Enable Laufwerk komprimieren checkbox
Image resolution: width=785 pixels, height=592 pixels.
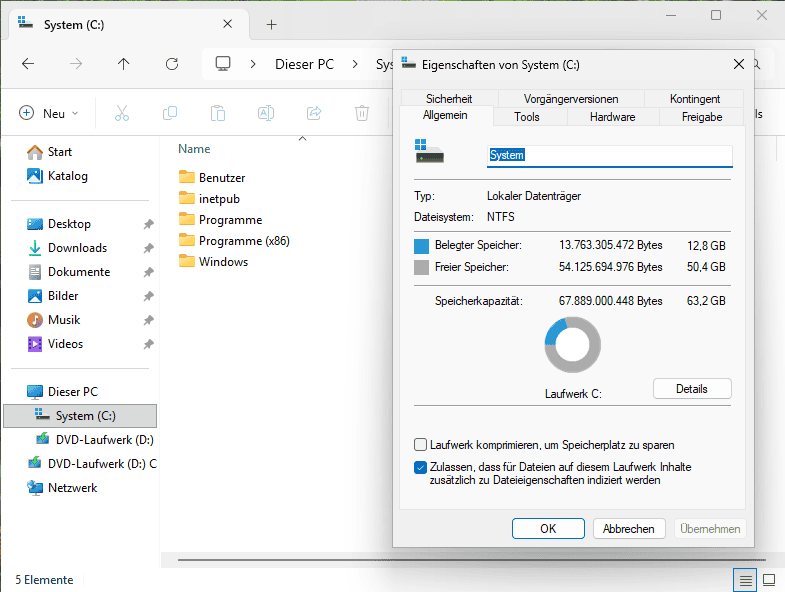pos(420,445)
